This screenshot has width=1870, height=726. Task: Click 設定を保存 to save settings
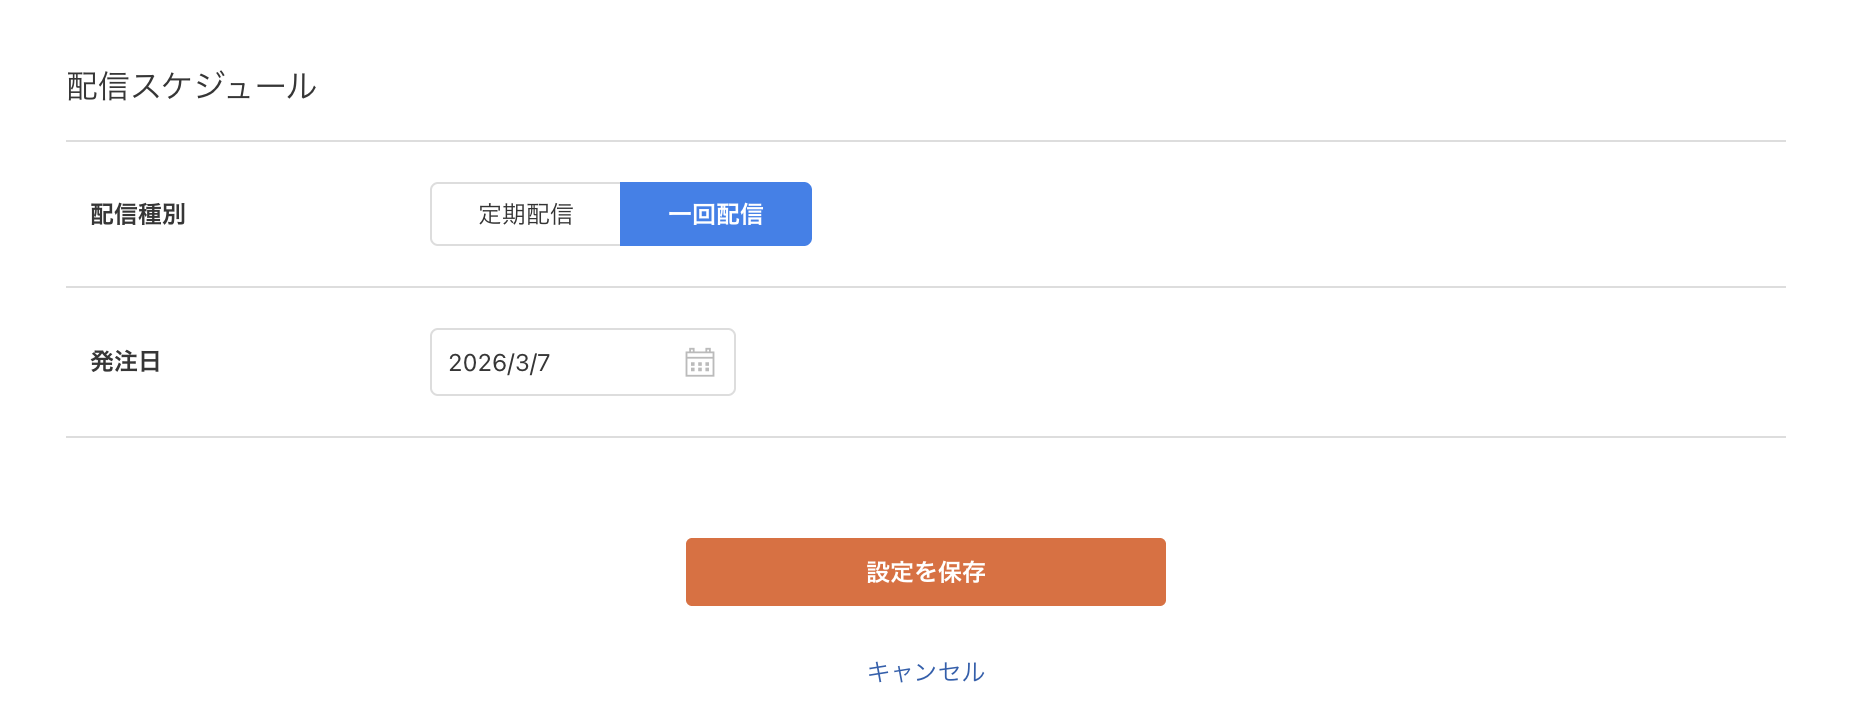click(925, 571)
